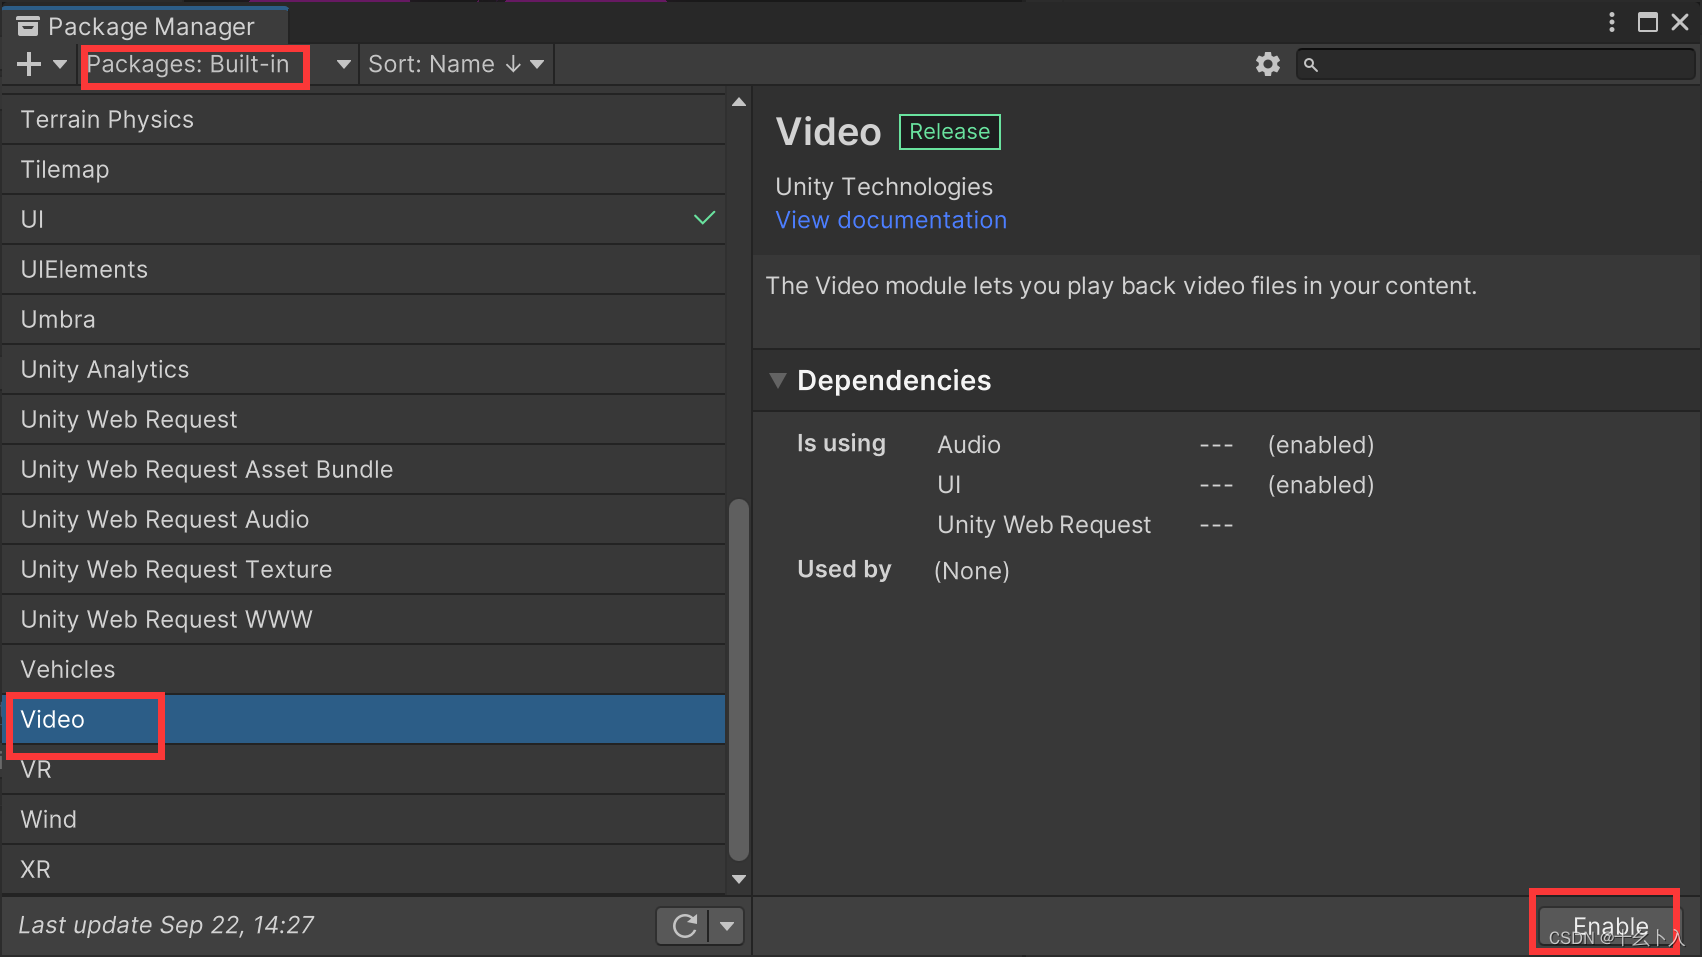Open the gear advanced settings icon
Viewport: 1702px width, 957px height.
pos(1268,64)
